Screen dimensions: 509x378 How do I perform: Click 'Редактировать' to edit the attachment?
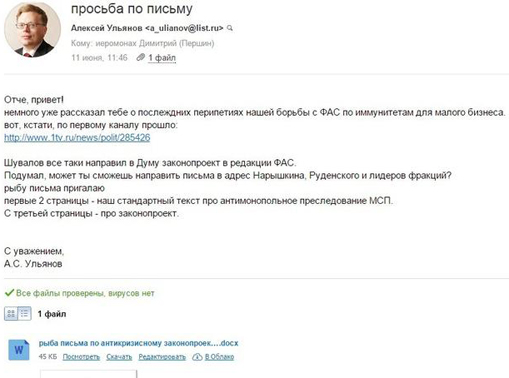(162, 357)
